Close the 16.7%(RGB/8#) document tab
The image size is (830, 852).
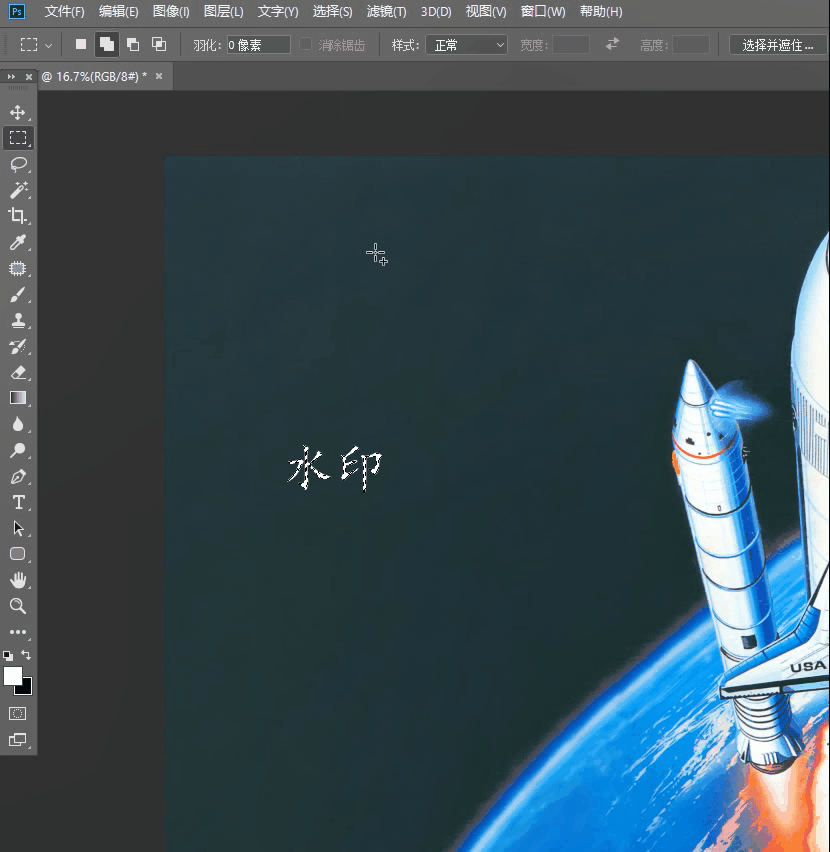(x=159, y=76)
